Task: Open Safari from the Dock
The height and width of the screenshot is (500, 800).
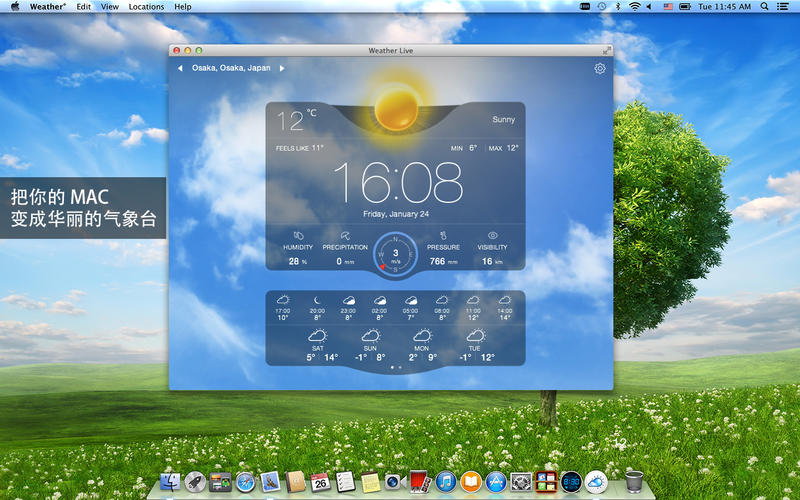Action: point(245,482)
